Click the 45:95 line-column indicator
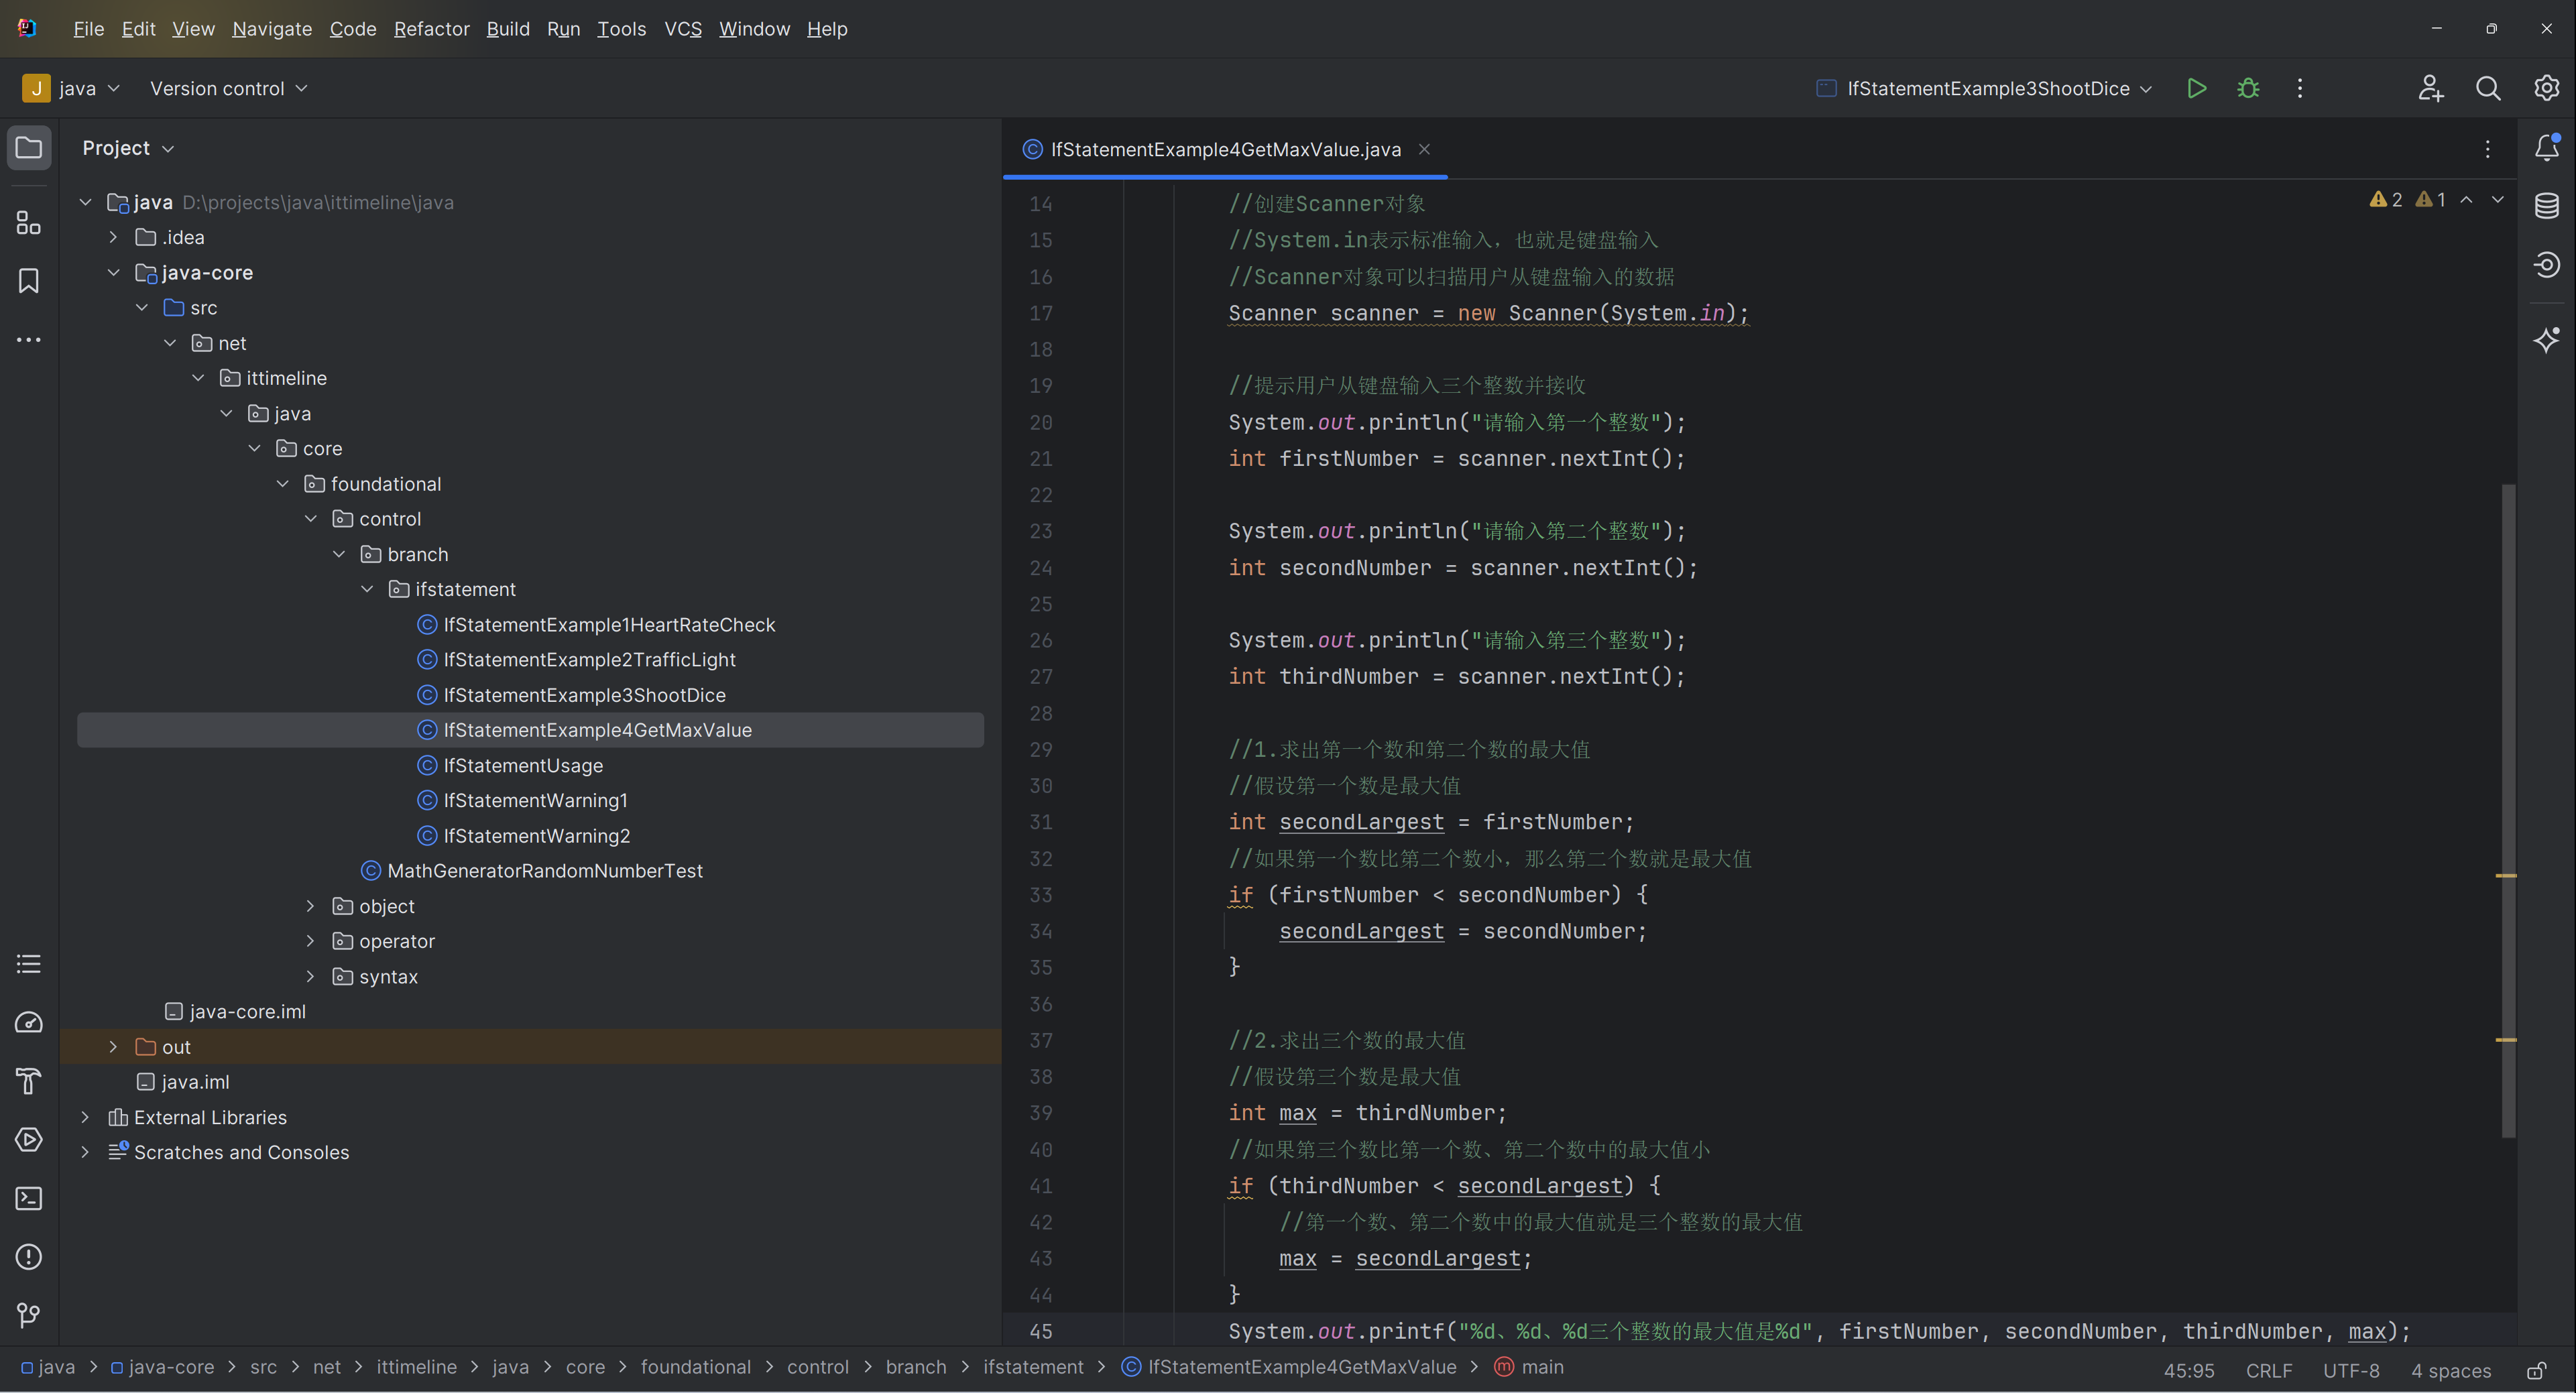Screen dimensions: 2576x1393 (2188, 1370)
